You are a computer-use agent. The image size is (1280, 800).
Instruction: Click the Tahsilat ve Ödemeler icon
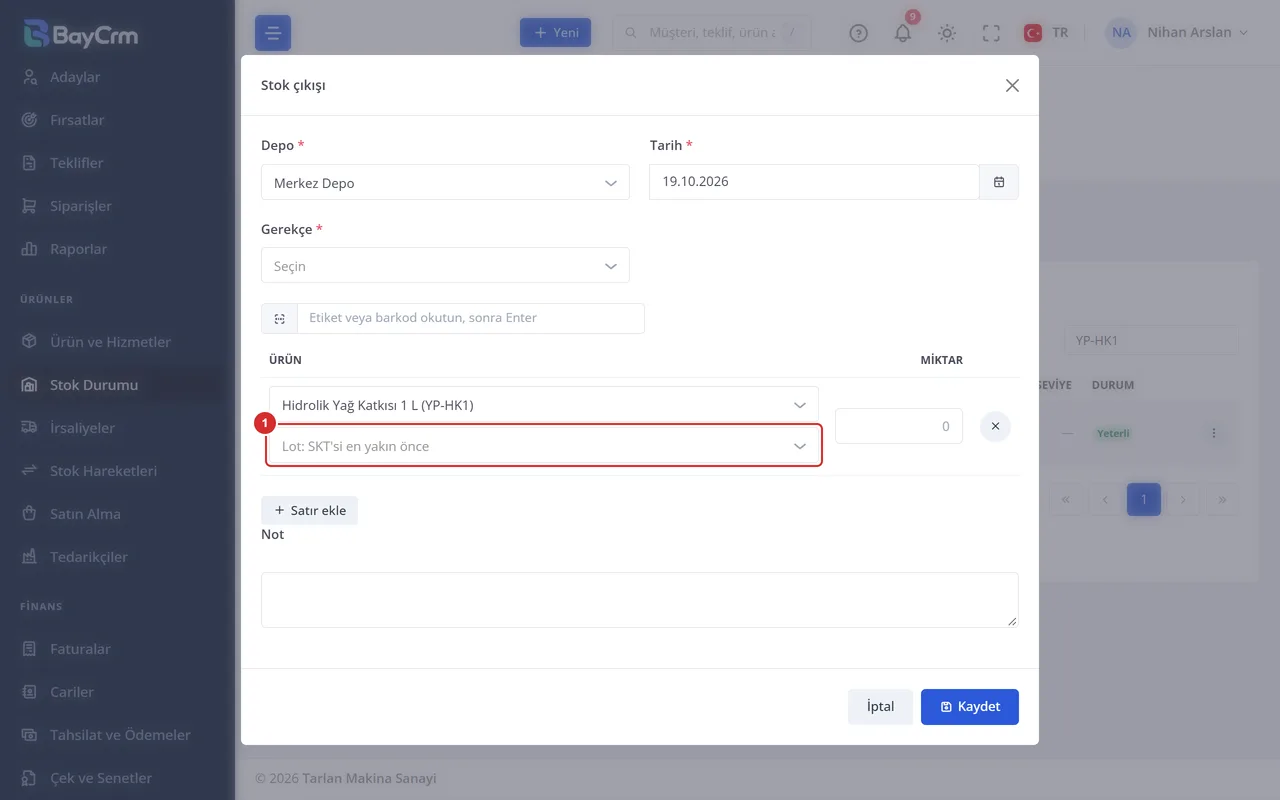pyautogui.click(x=30, y=735)
